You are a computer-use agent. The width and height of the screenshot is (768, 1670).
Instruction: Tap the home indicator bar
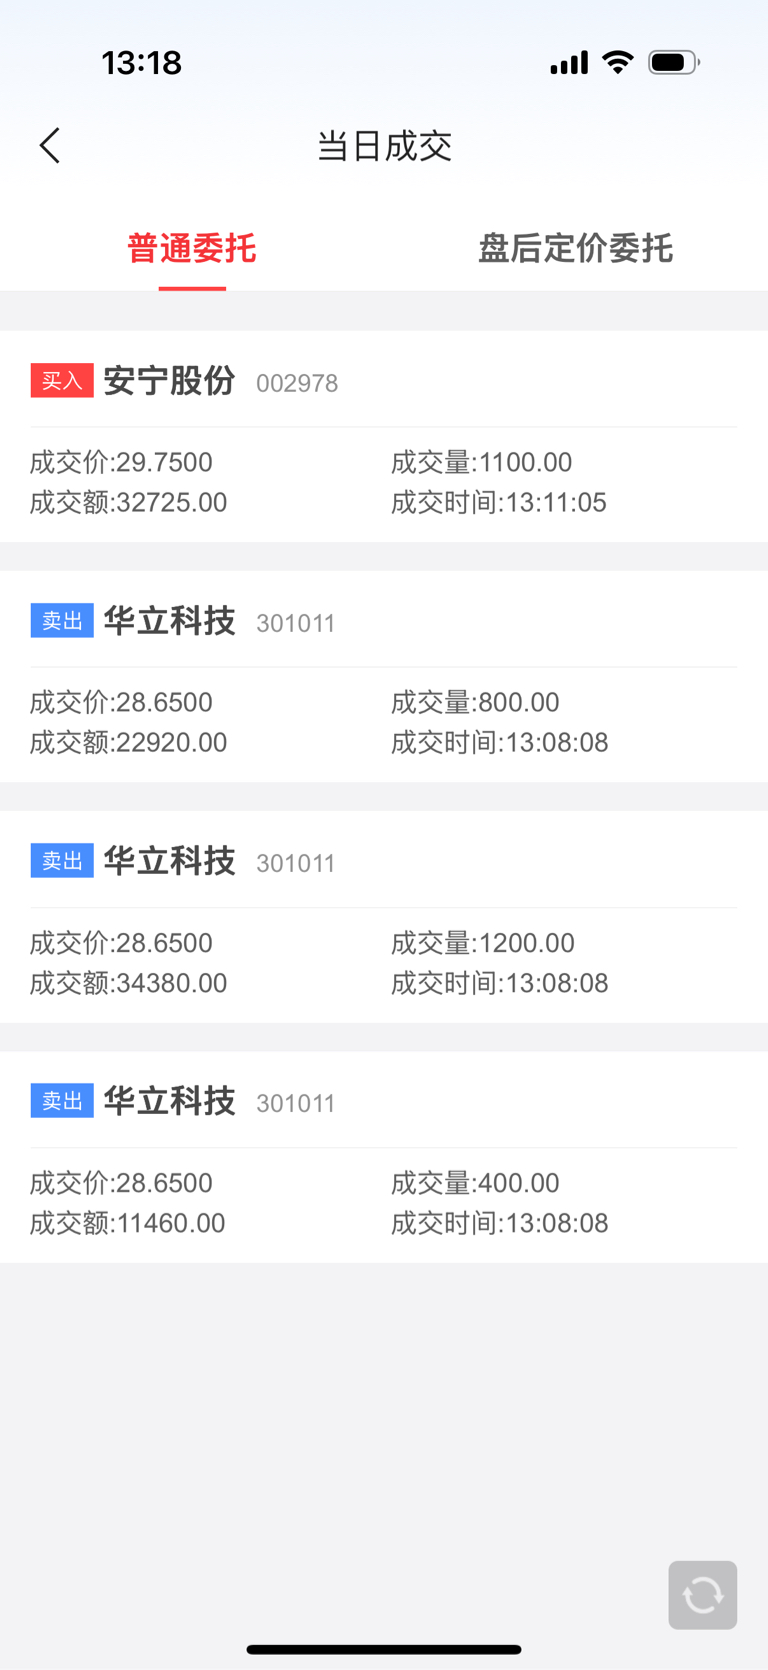[x=384, y=1649]
